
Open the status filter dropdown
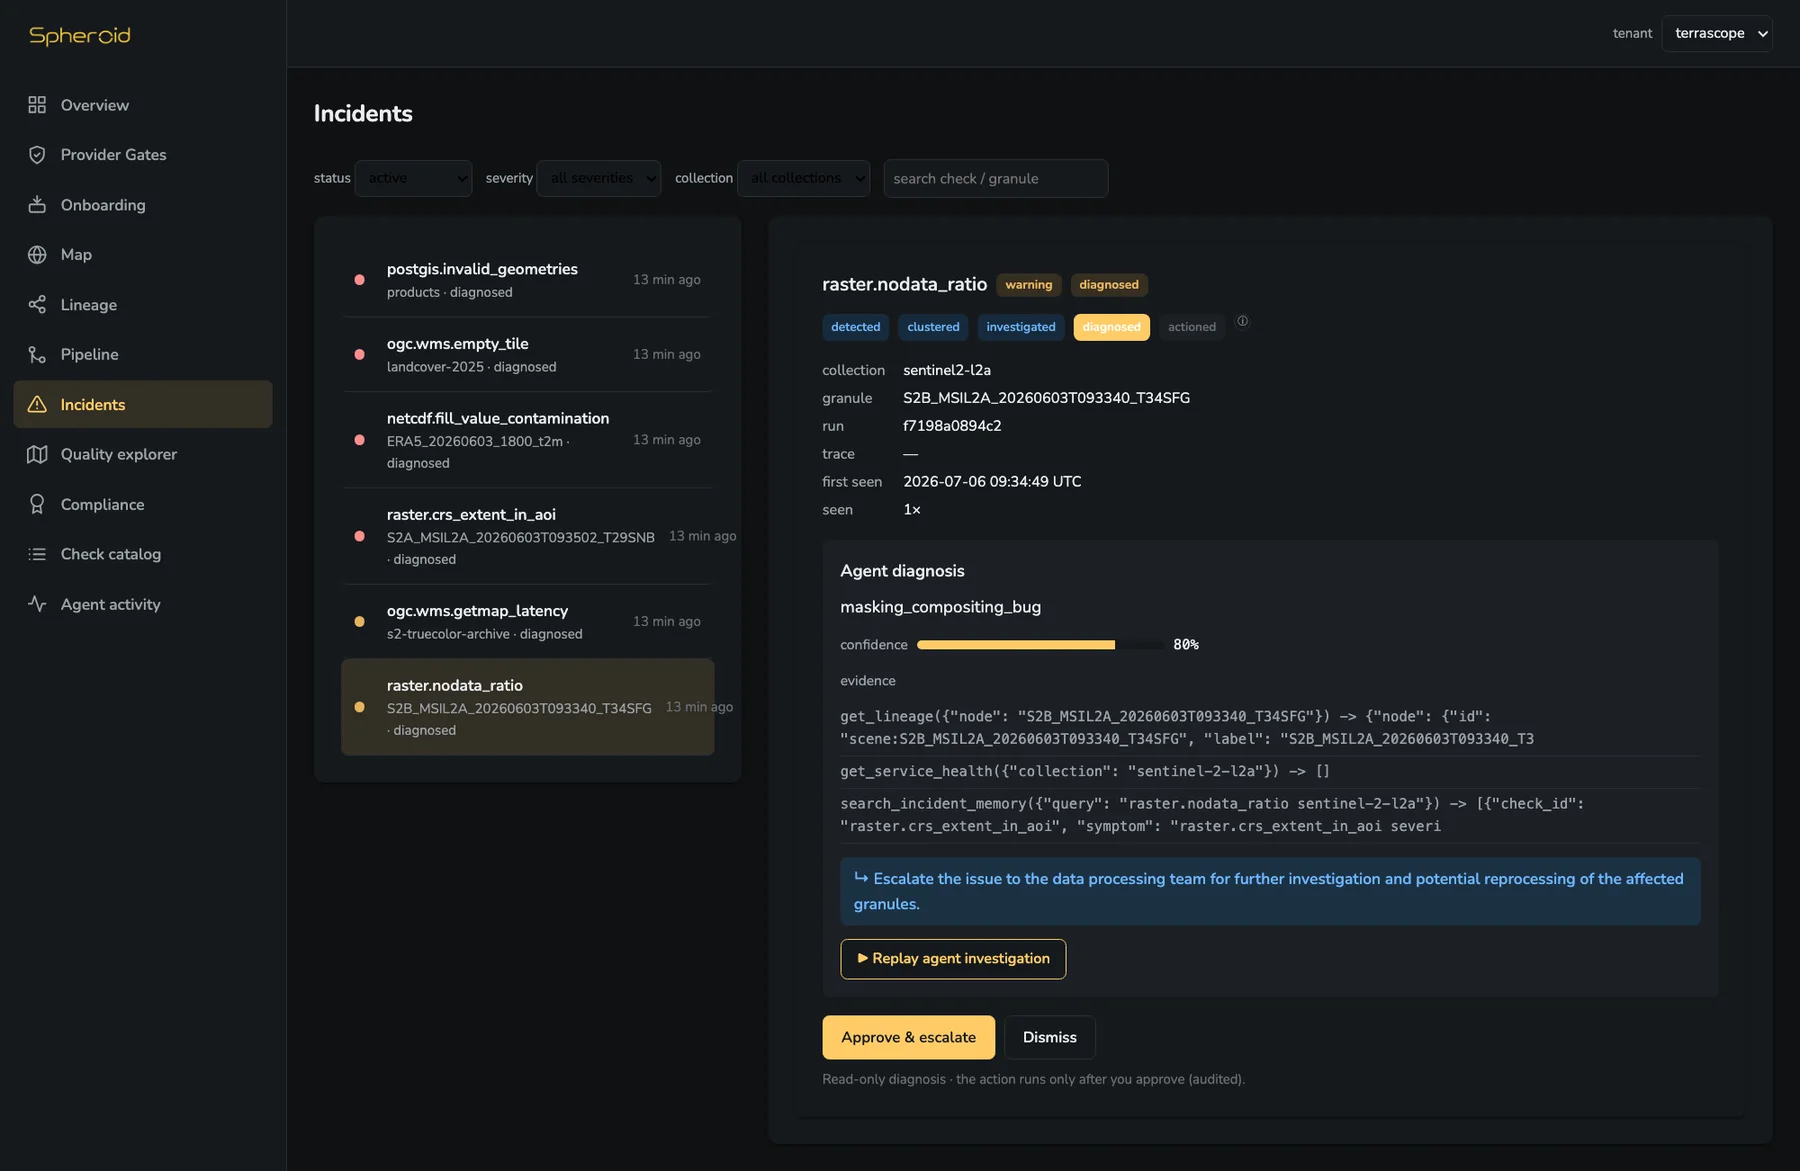coord(413,178)
